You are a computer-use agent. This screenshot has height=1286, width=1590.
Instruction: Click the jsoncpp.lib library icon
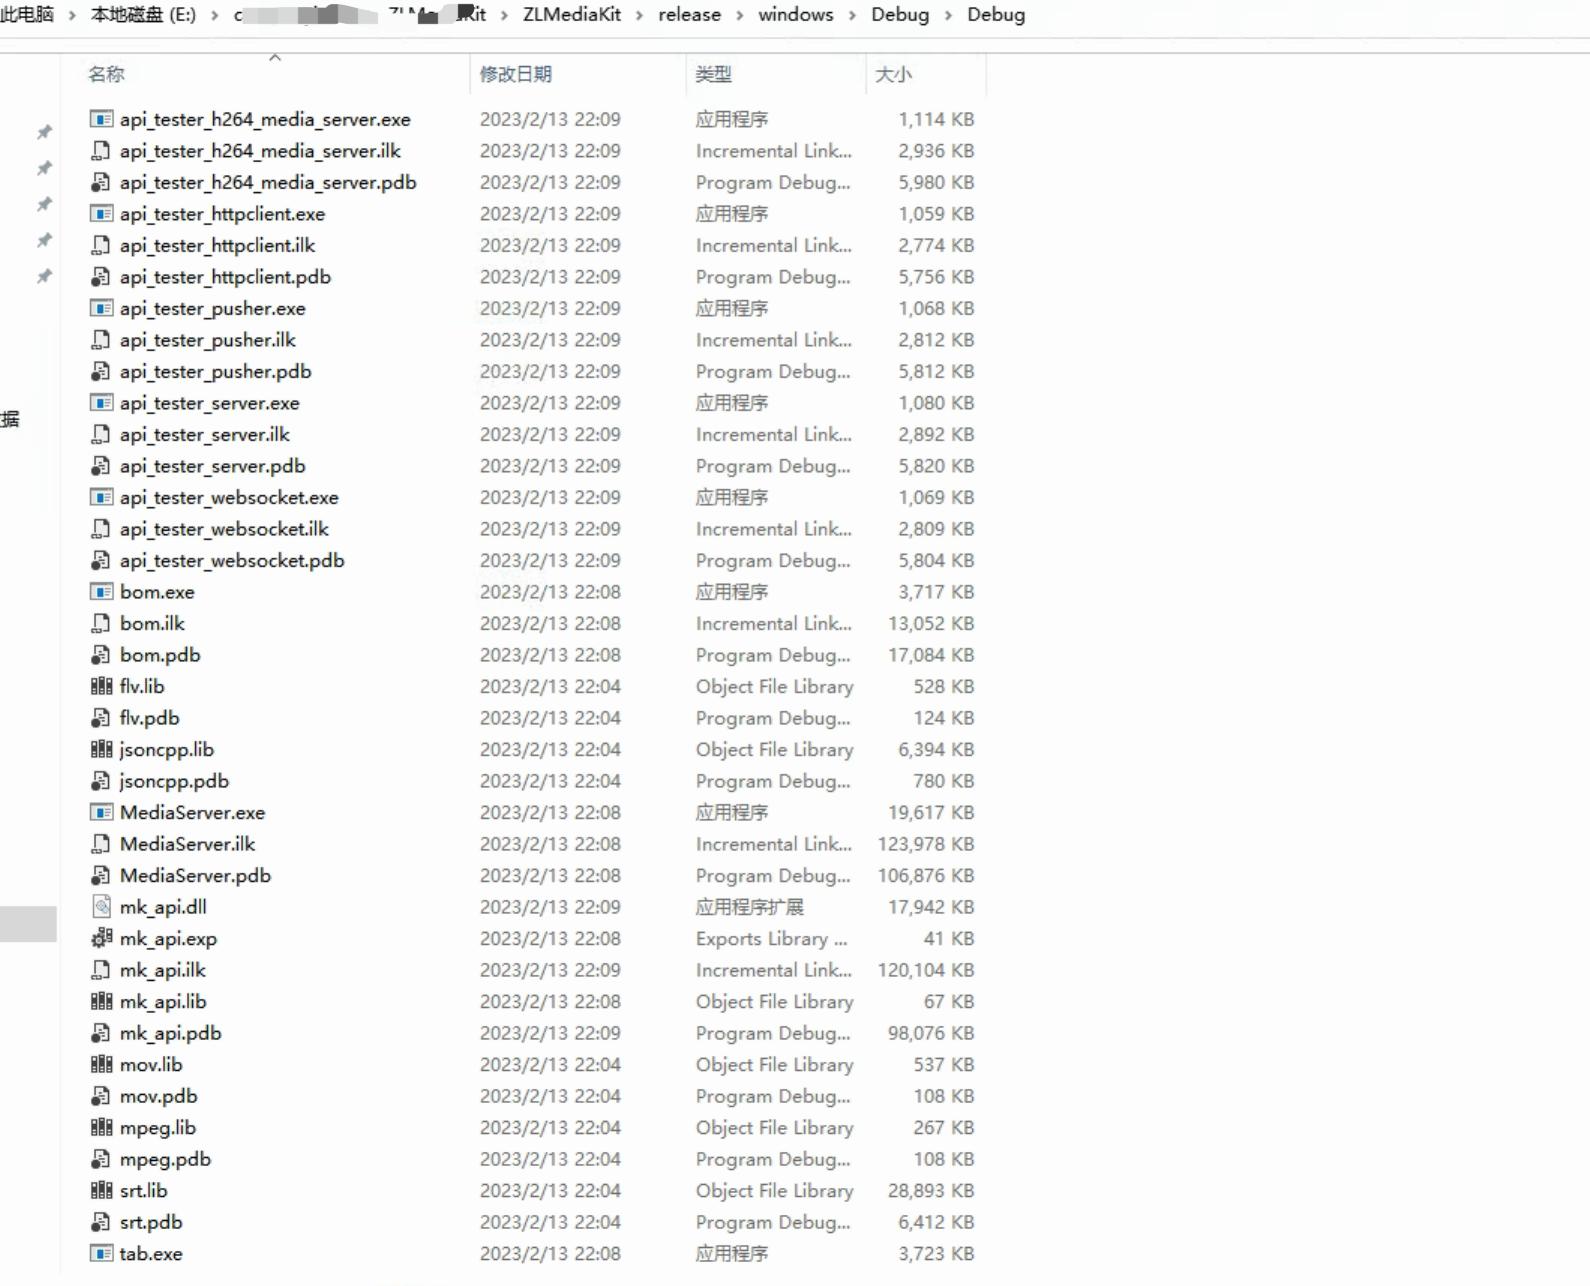pos(101,749)
